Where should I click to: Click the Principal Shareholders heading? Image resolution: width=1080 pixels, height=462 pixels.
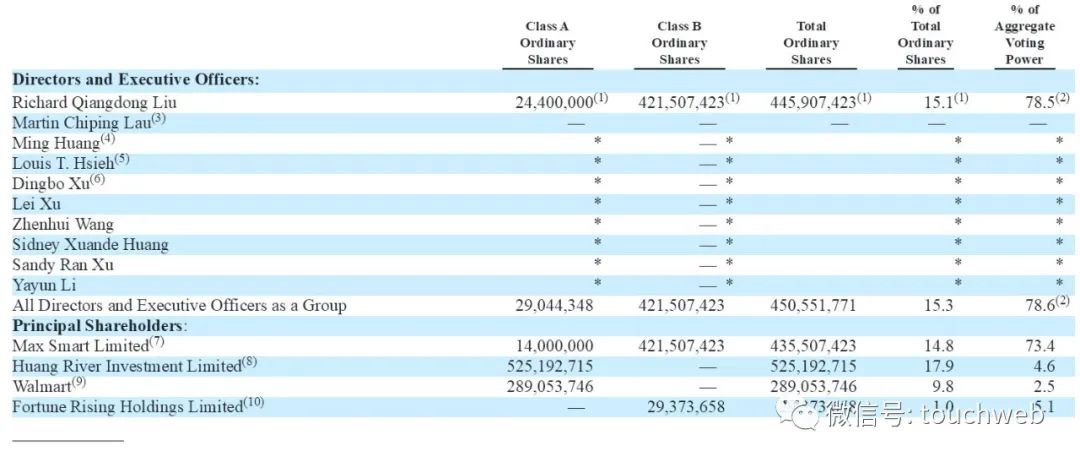coord(101,325)
